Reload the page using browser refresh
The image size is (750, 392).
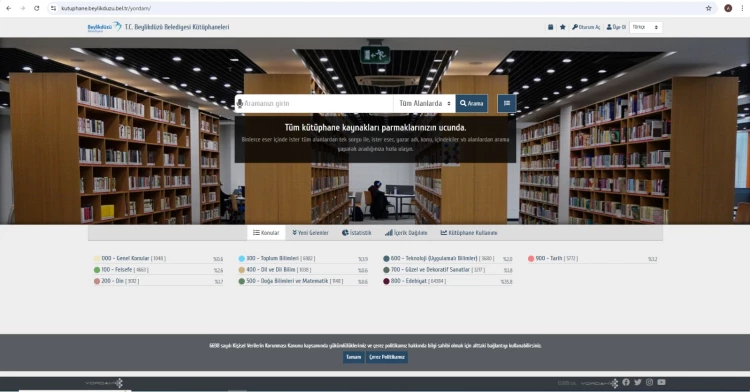coord(36,8)
